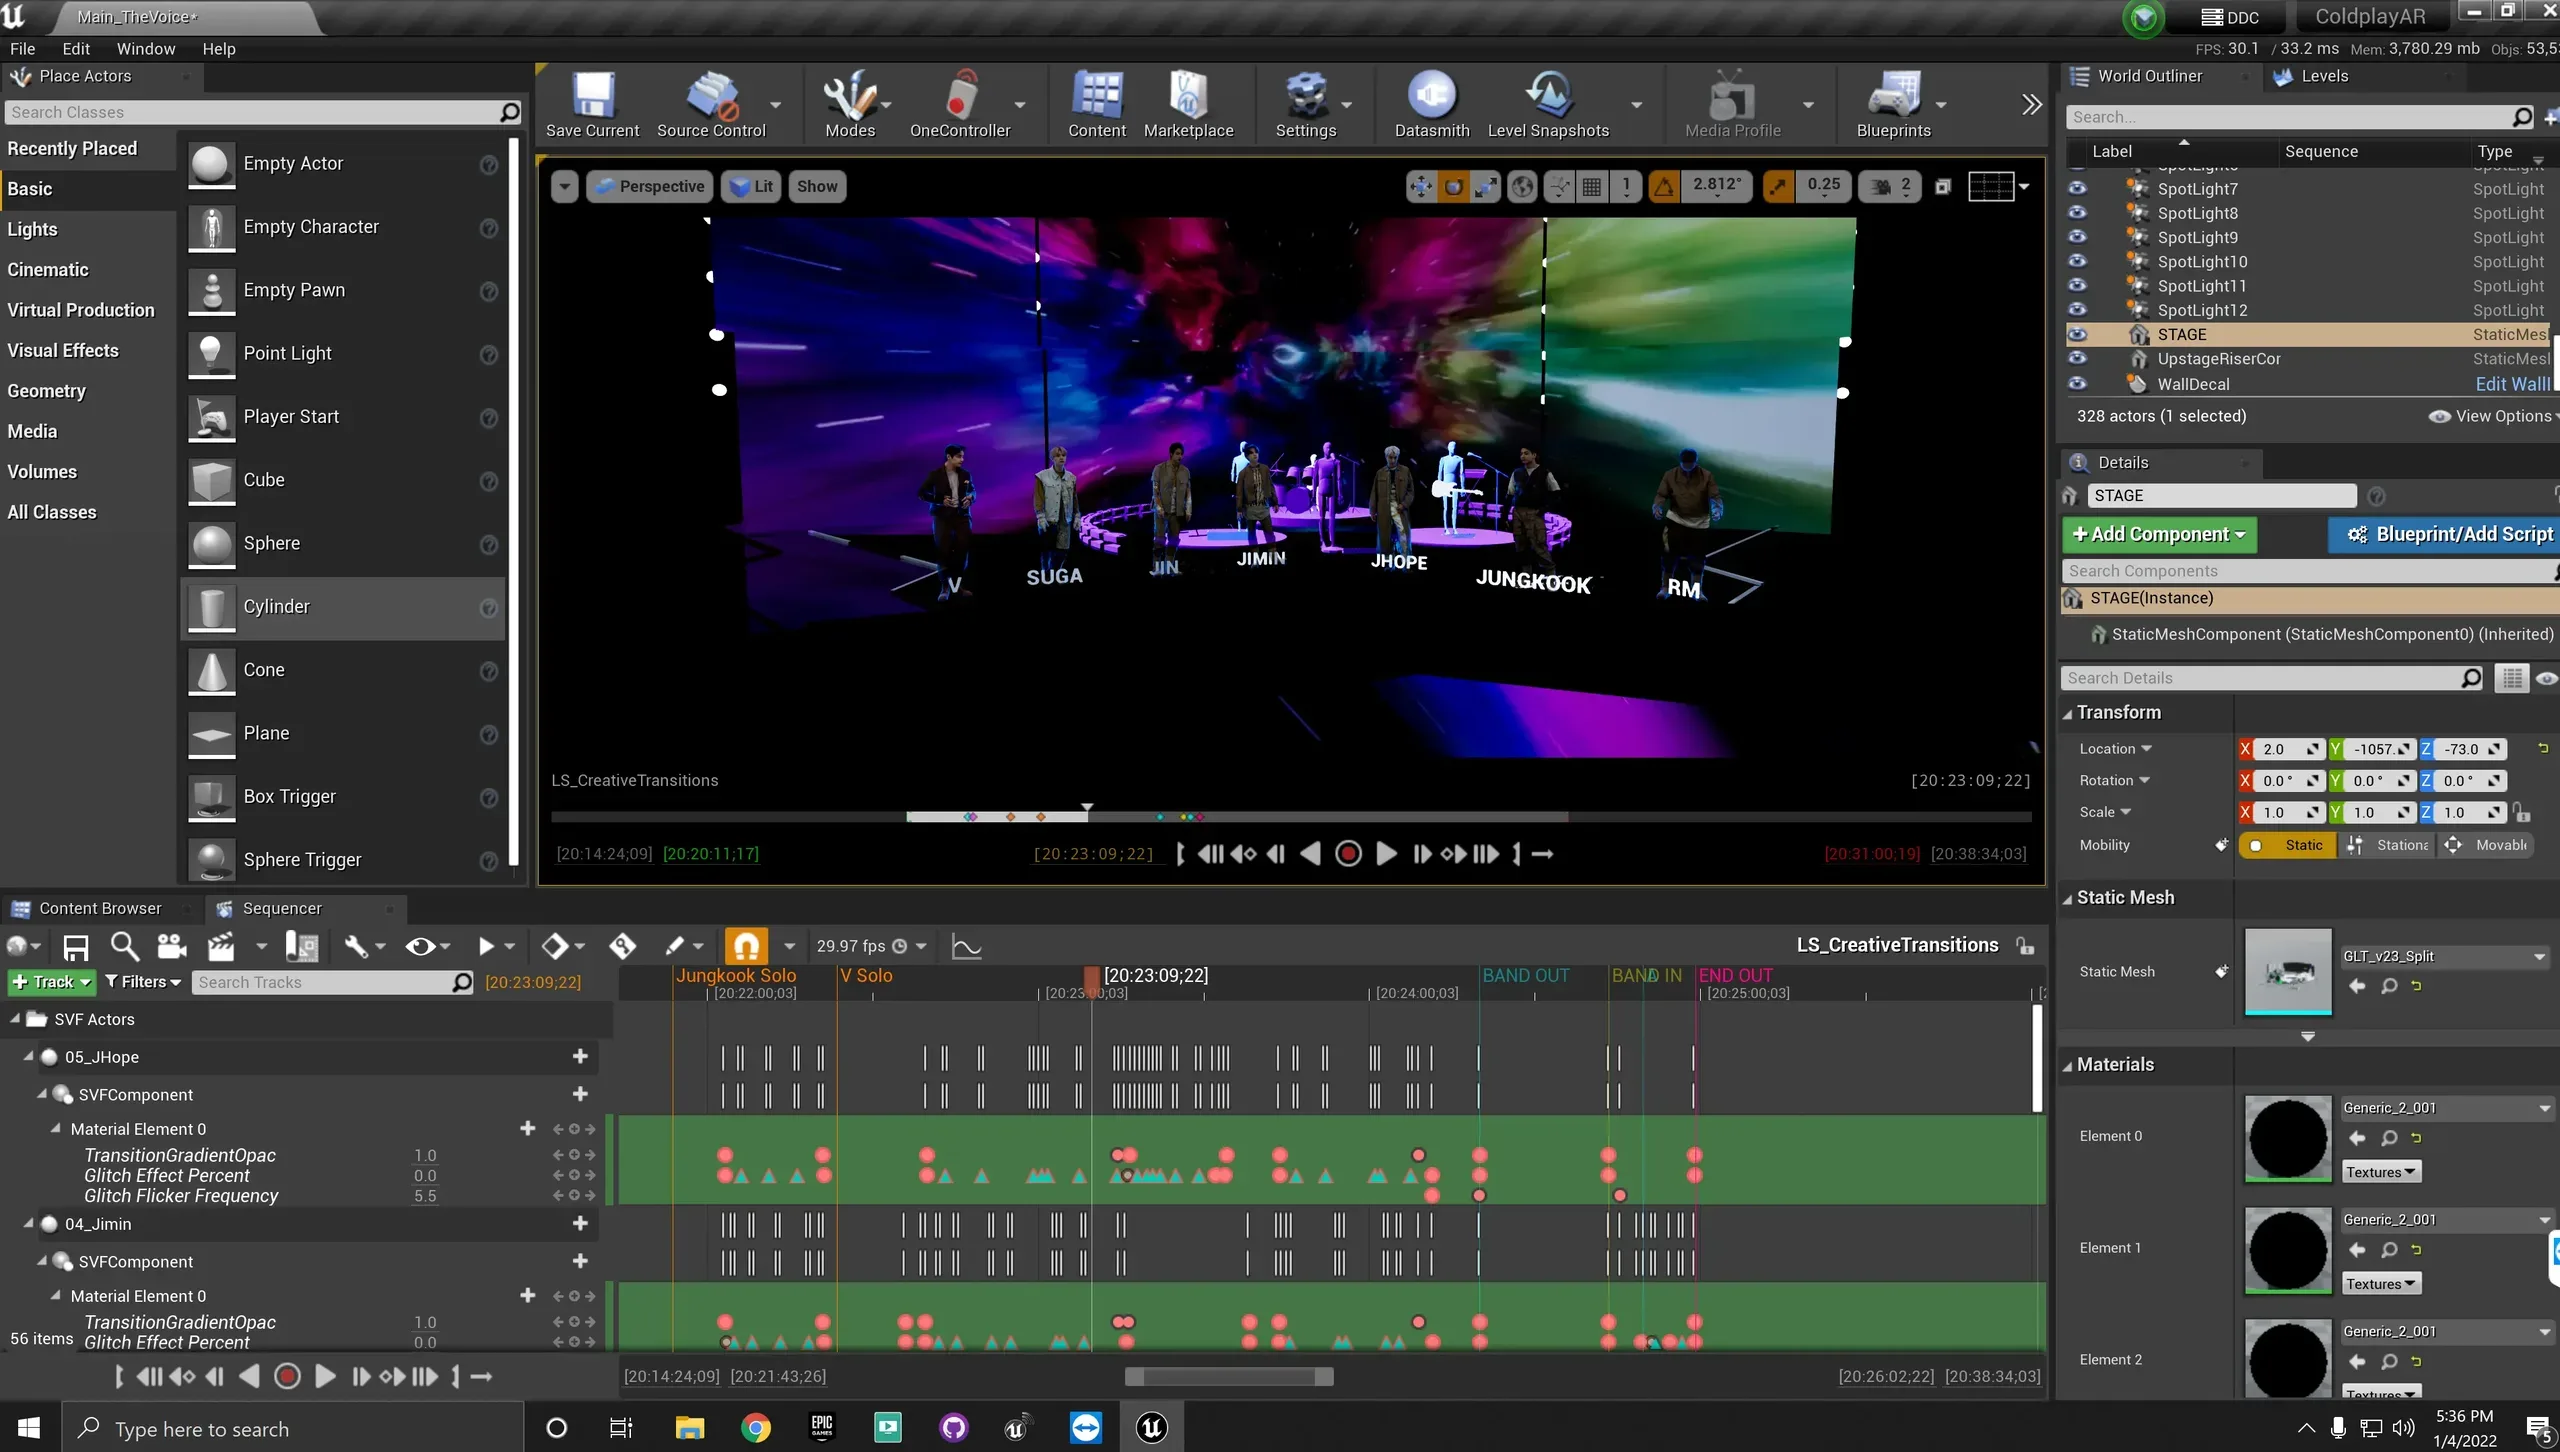Collapse the 05_JHope track
This screenshot has height=1452, width=2560.
tap(28, 1057)
